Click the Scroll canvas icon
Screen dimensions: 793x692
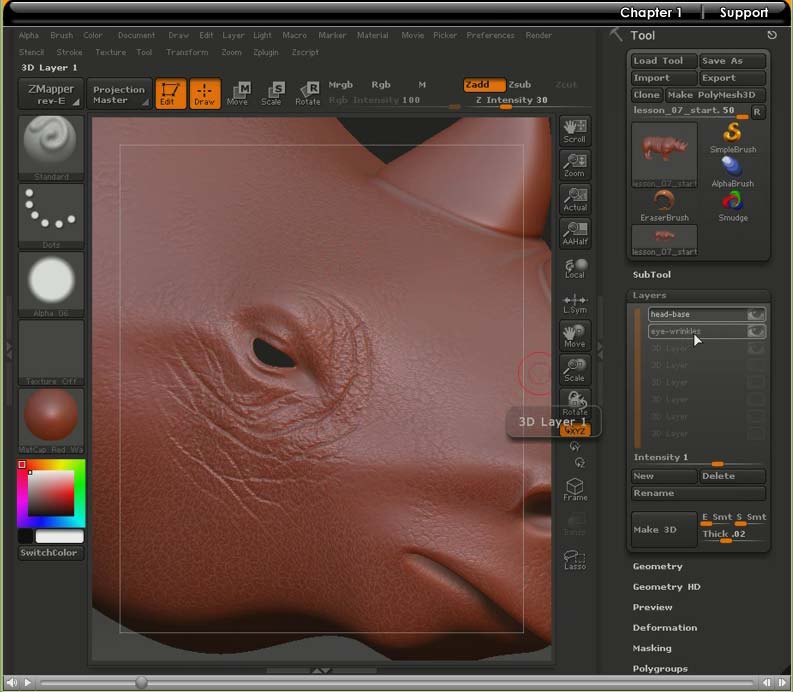pos(575,131)
